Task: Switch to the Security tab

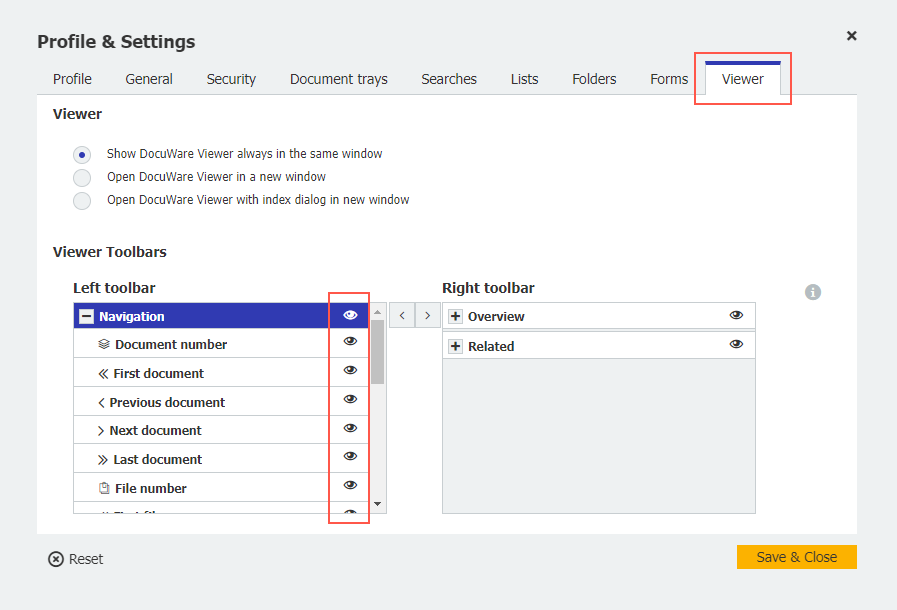Action: [231, 79]
